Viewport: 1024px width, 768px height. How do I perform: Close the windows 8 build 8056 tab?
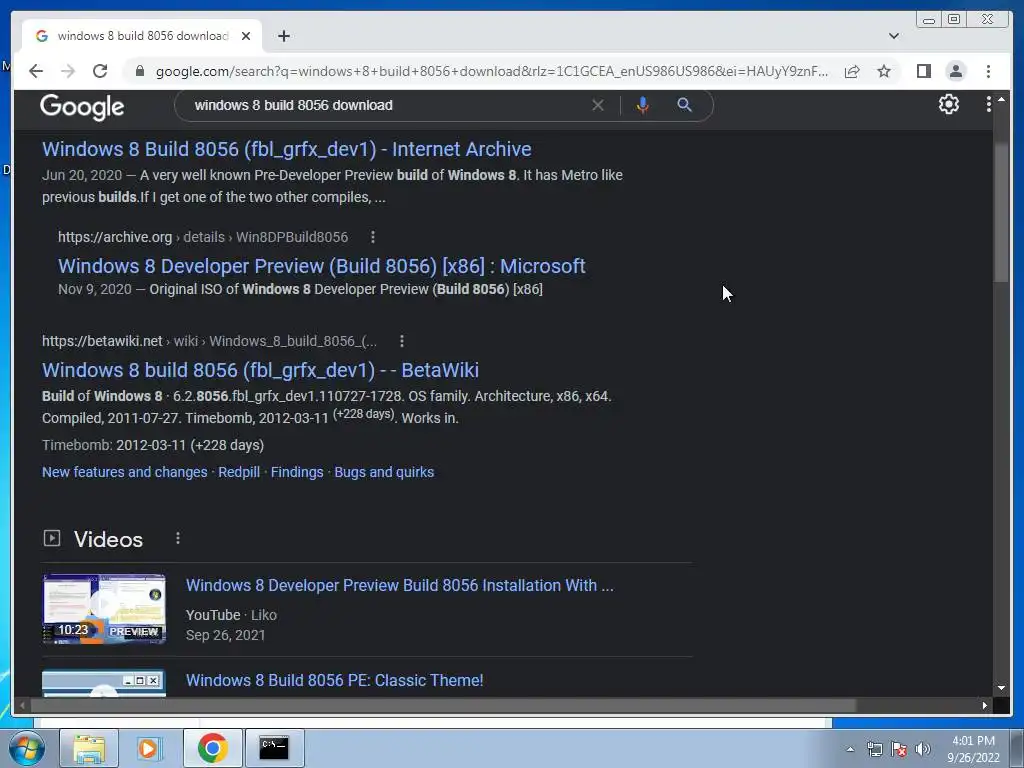tap(246, 36)
